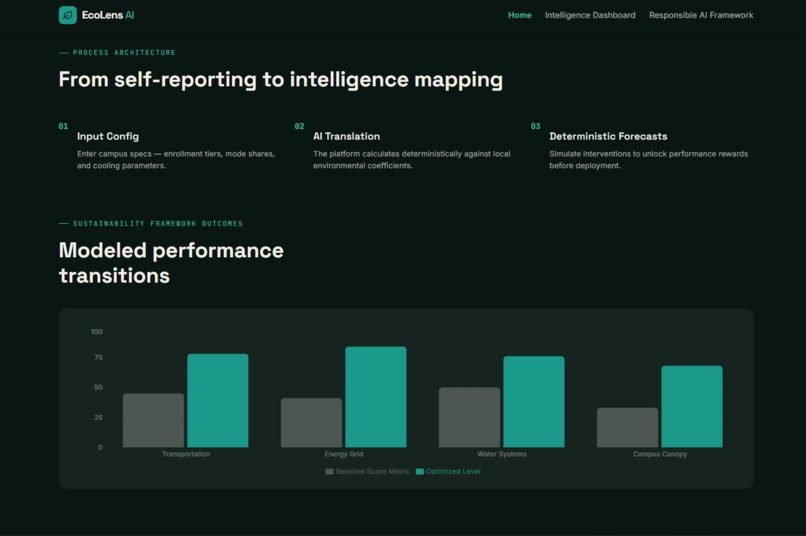
Task: Open the Intelligence Dashboard nav link
Action: click(590, 15)
